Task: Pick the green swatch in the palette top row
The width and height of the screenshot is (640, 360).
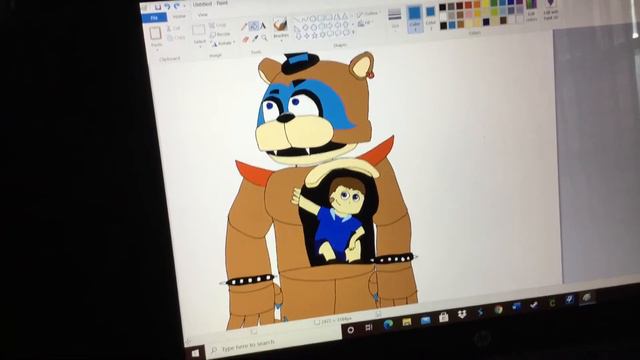Action: pyautogui.click(x=494, y=3)
